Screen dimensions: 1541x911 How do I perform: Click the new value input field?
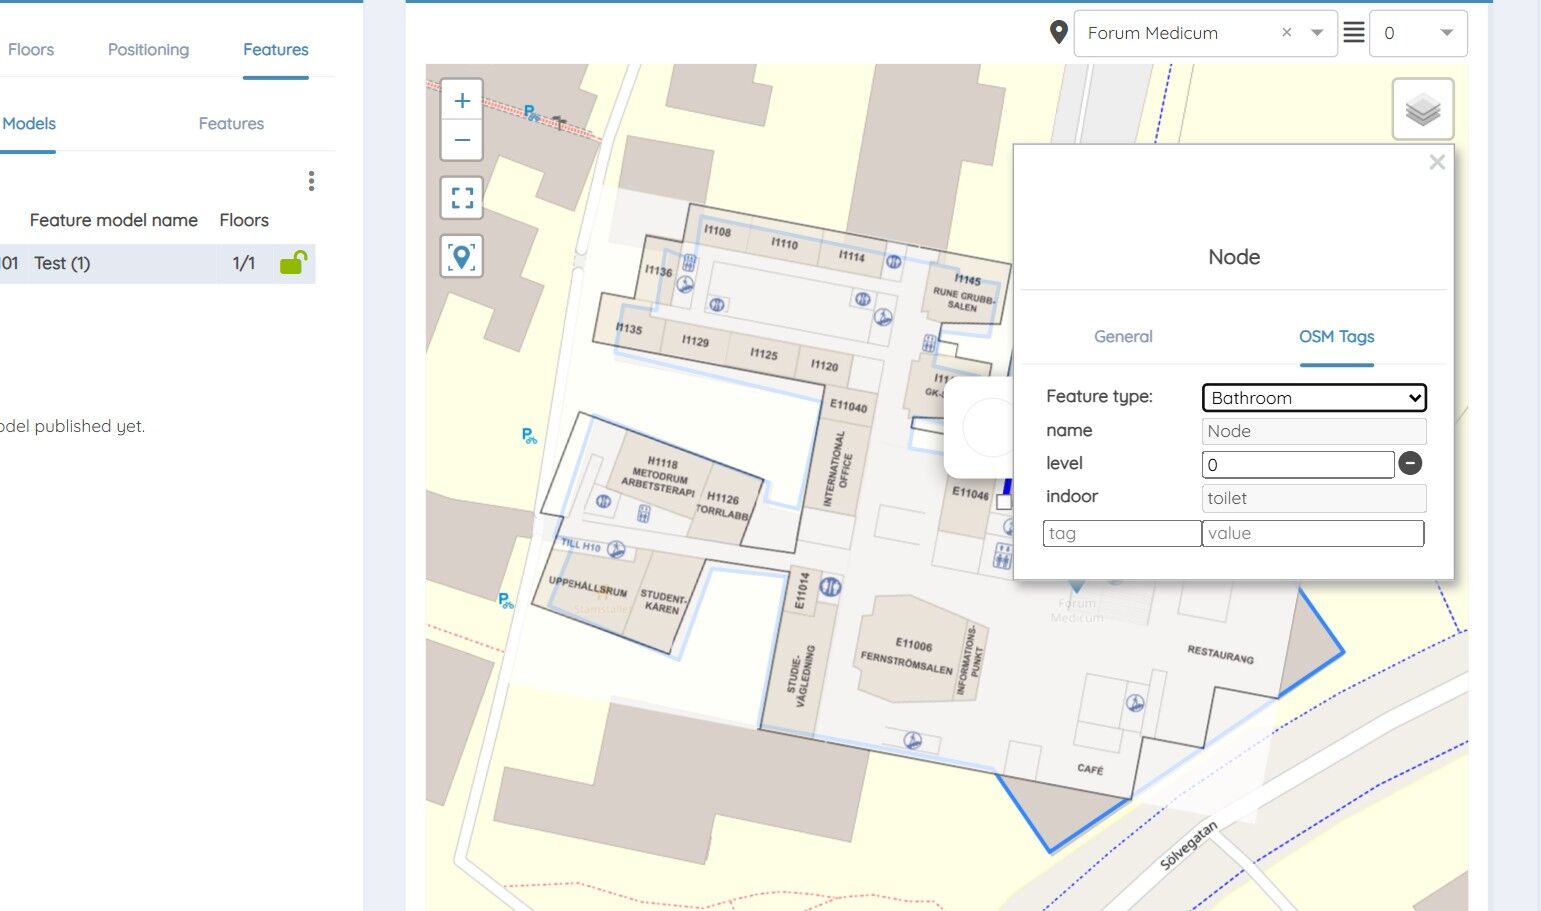1313,533
